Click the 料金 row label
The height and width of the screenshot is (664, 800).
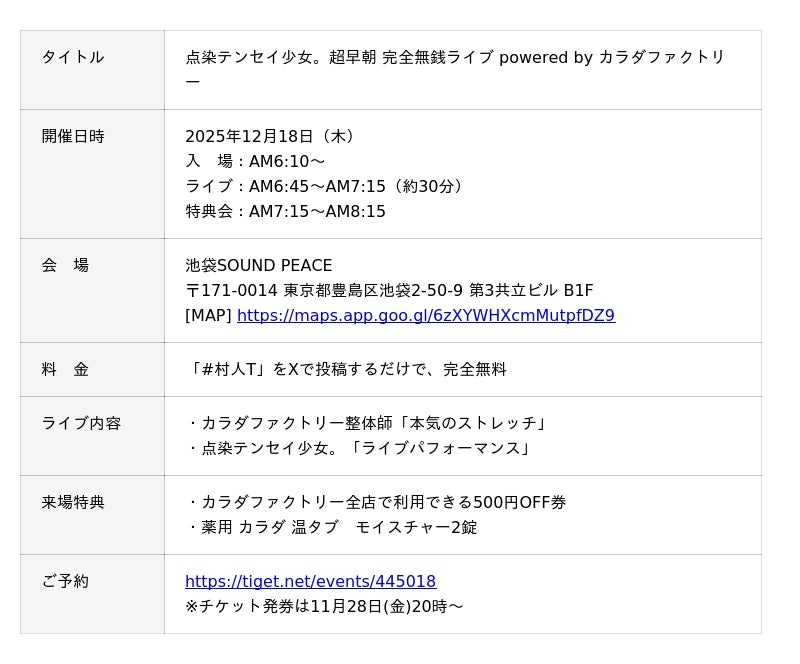click(65, 369)
